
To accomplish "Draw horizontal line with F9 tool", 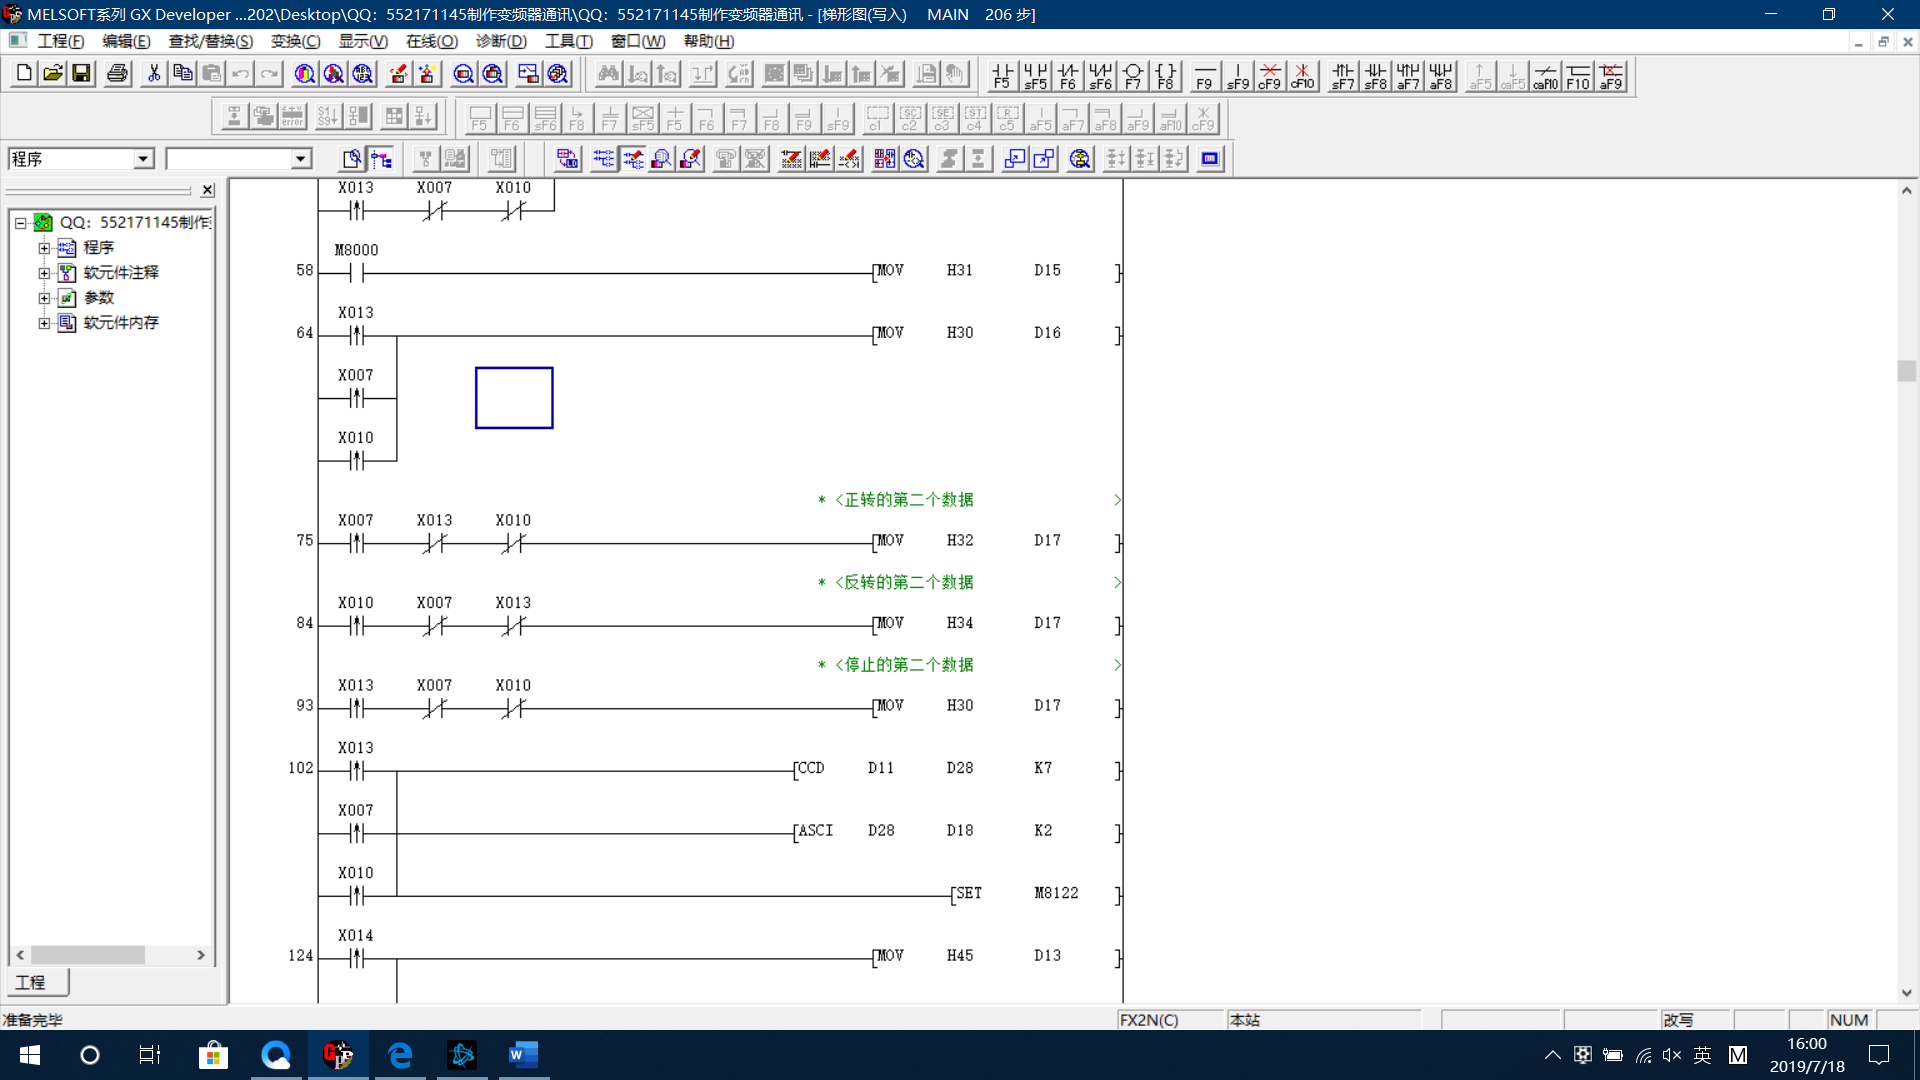I will pyautogui.click(x=1205, y=76).
